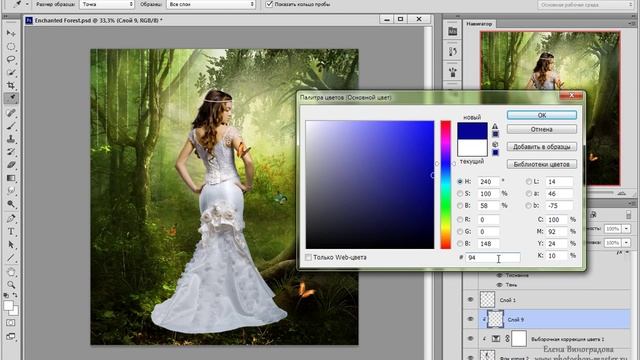The height and width of the screenshot is (360, 640).
Task: Open the Brush presets panel icon
Action: [x=452, y=73]
